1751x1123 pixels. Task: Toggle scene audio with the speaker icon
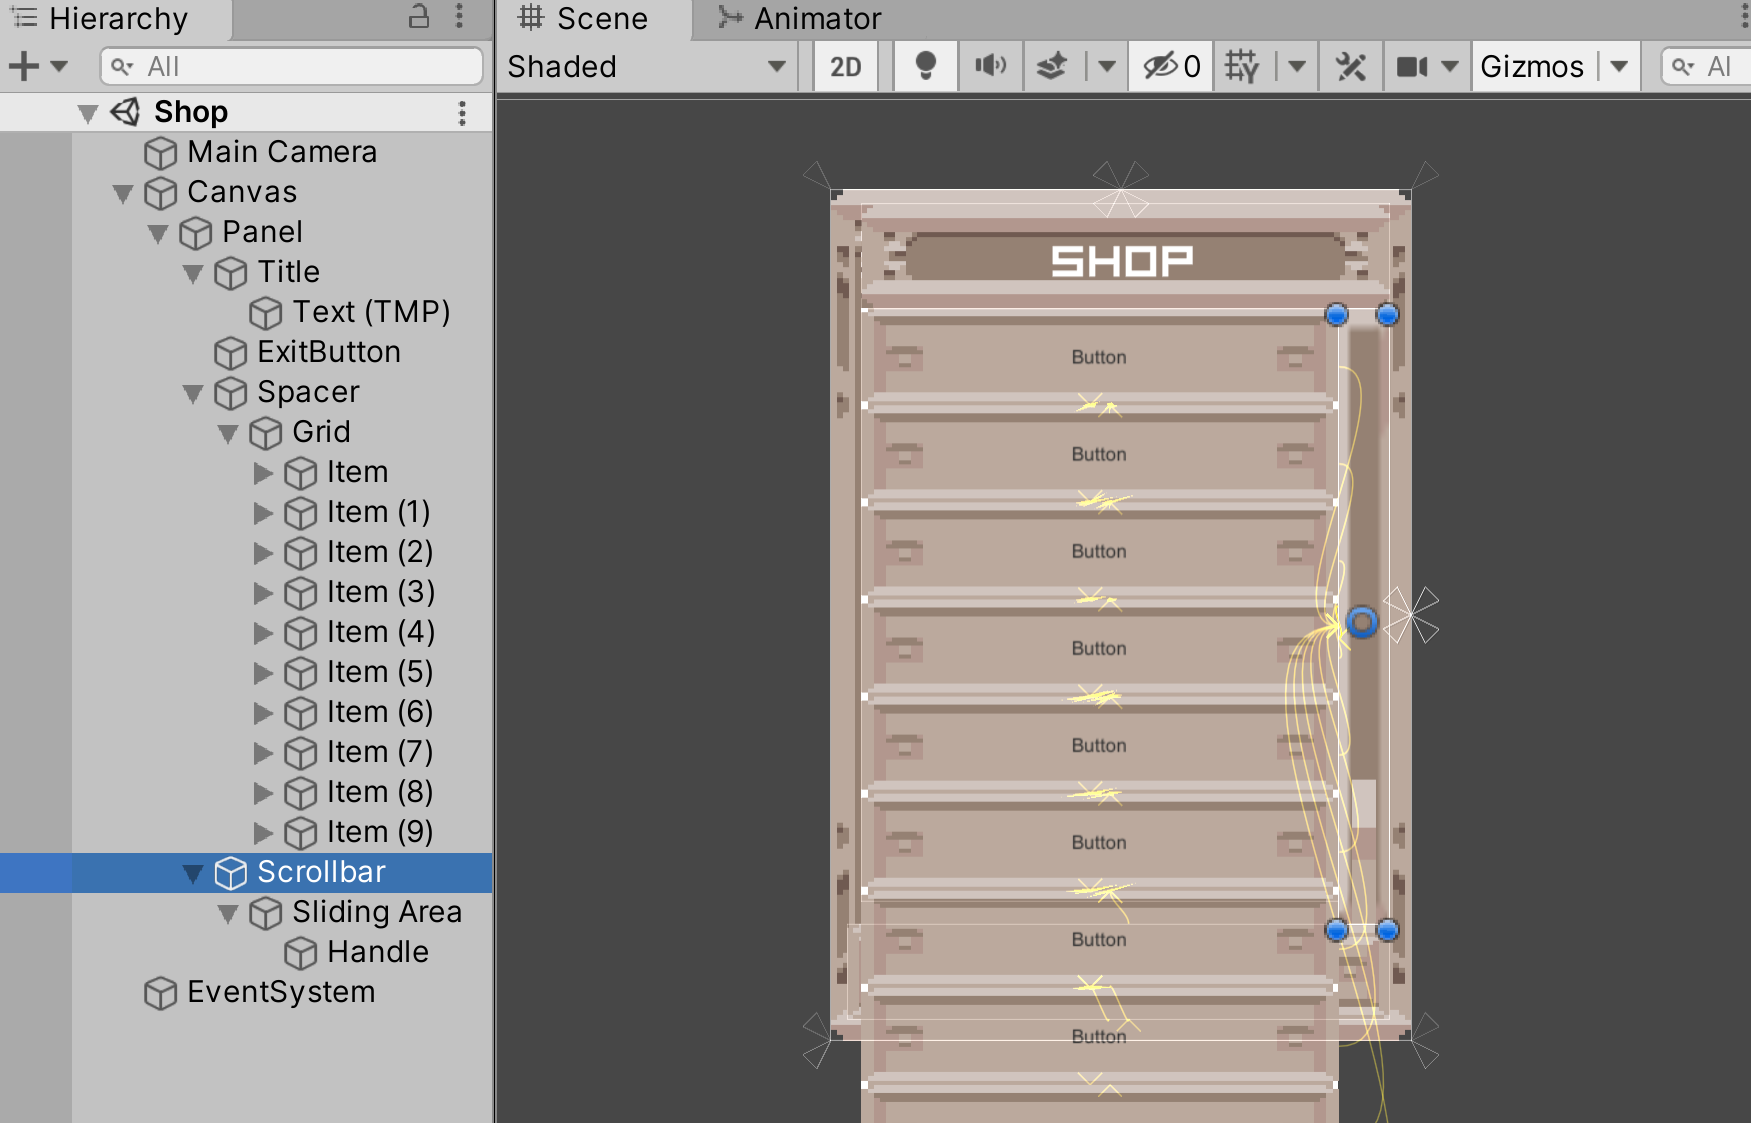click(x=990, y=67)
